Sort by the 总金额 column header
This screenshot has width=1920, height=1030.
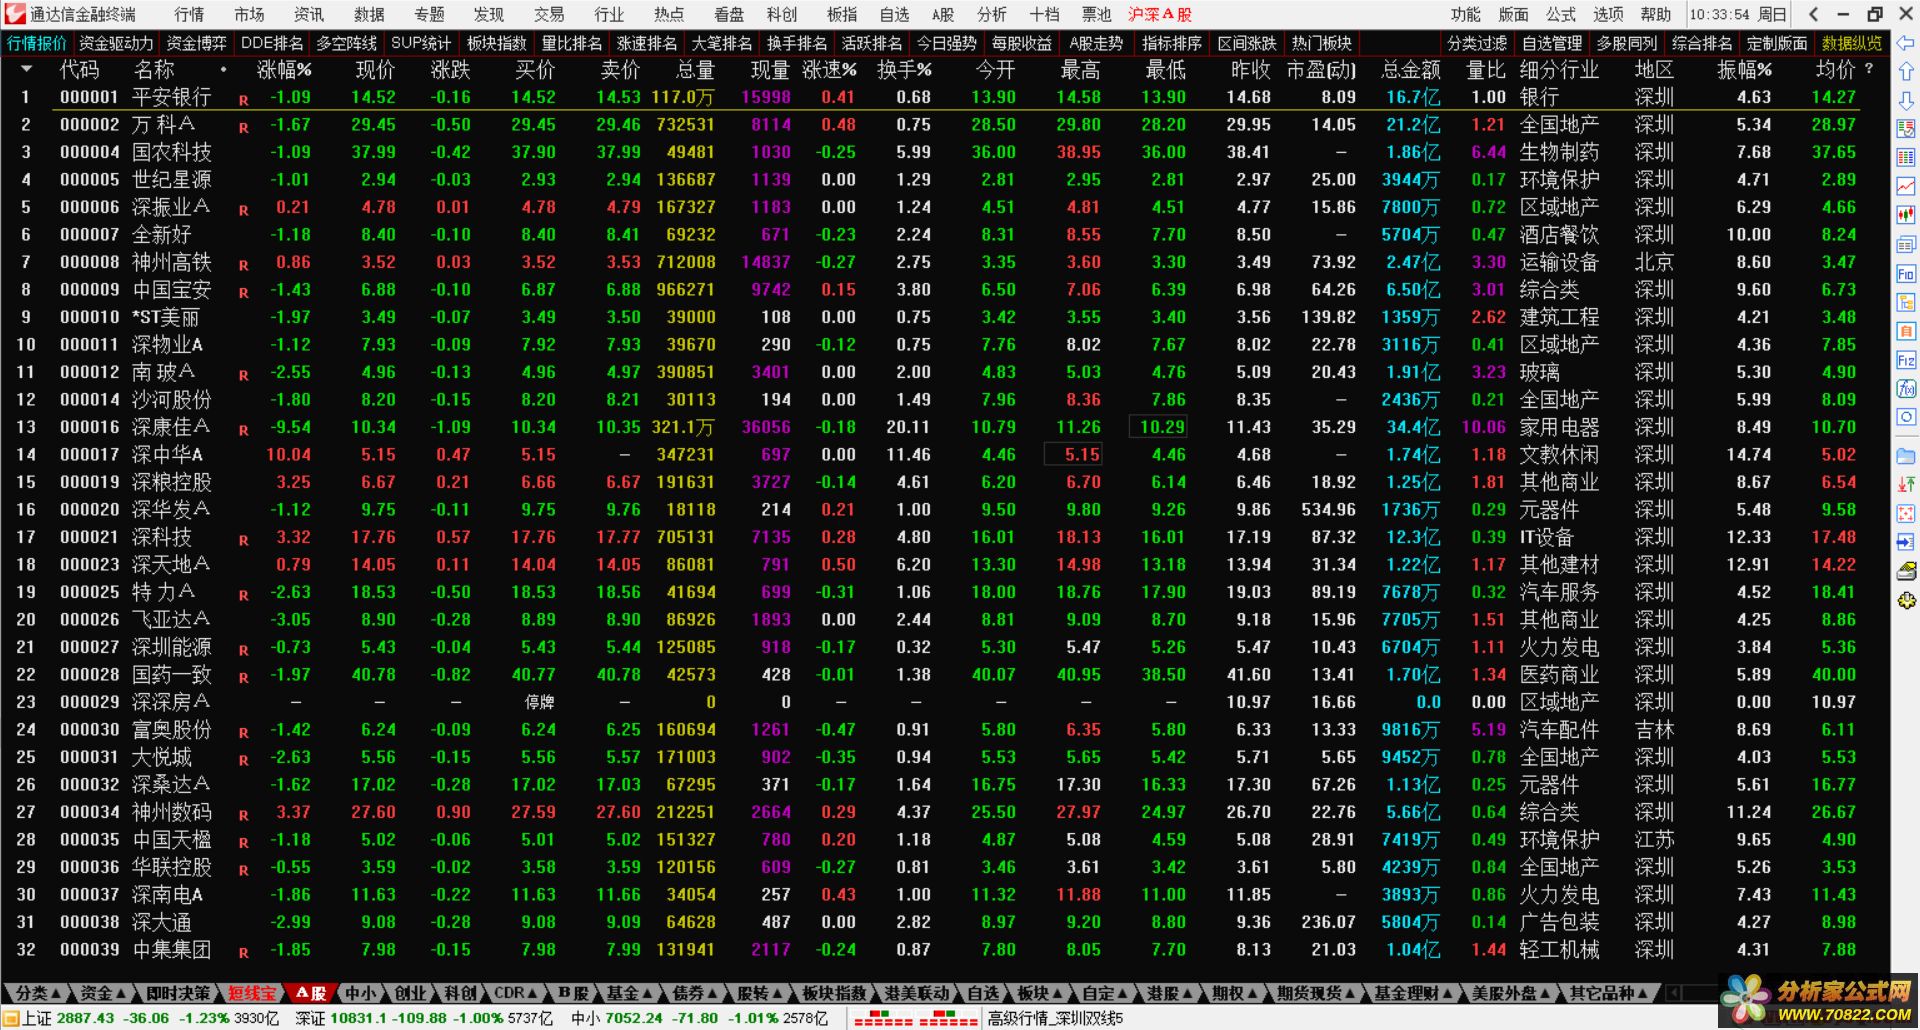[1410, 69]
